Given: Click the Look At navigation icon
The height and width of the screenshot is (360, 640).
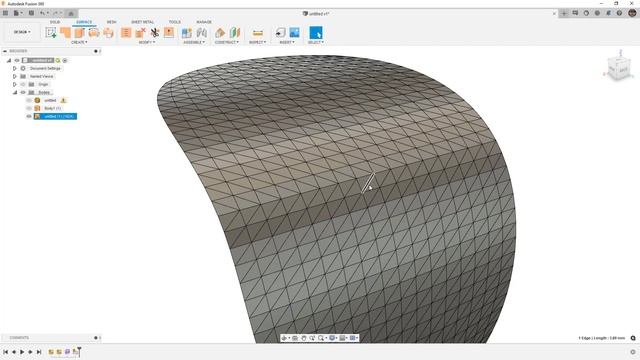Looking at the screenshot, I should pos(295,338).
